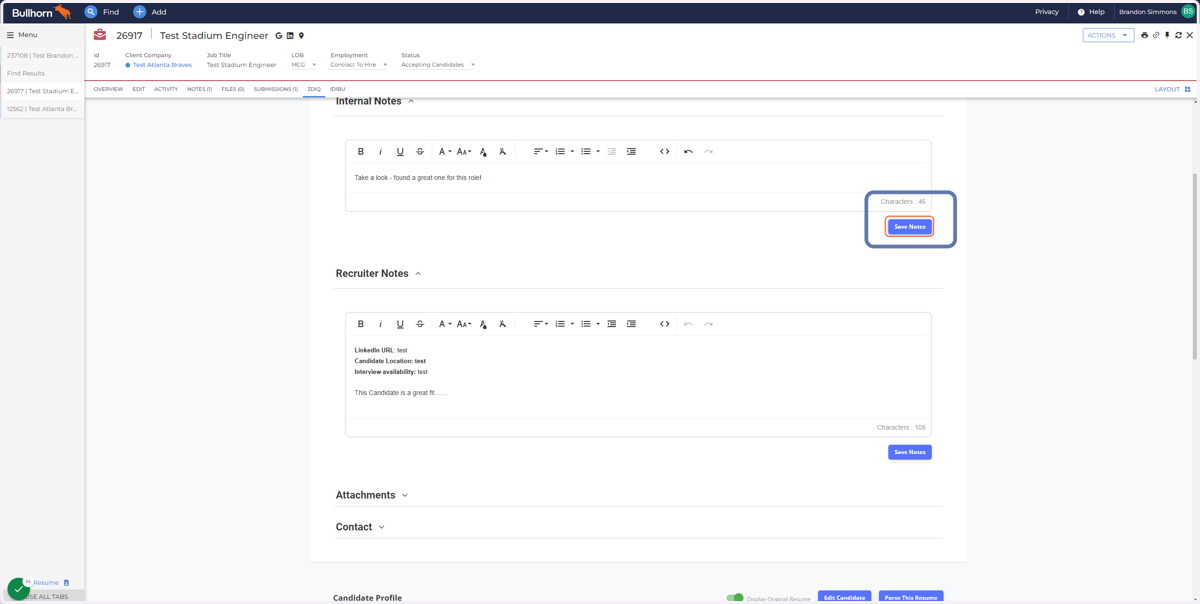1200x604 pixels.
Task: Expand the Attachments section
Action: click(x=405, y=496)
